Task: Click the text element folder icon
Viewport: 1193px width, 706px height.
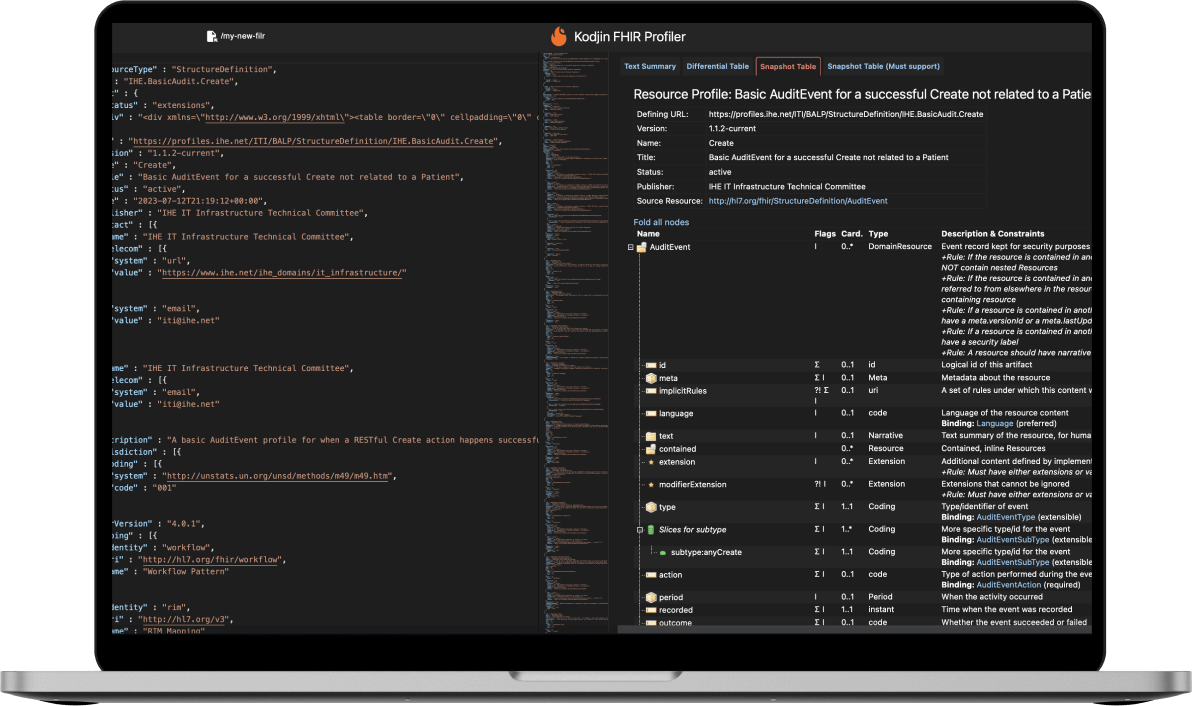Action: coord(651,436)
